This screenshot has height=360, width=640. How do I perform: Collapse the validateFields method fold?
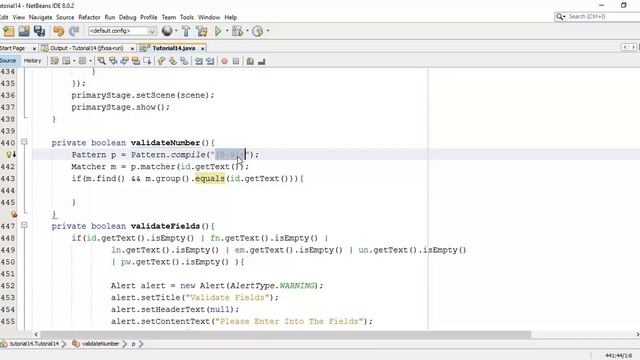click(x=24, y=225)
